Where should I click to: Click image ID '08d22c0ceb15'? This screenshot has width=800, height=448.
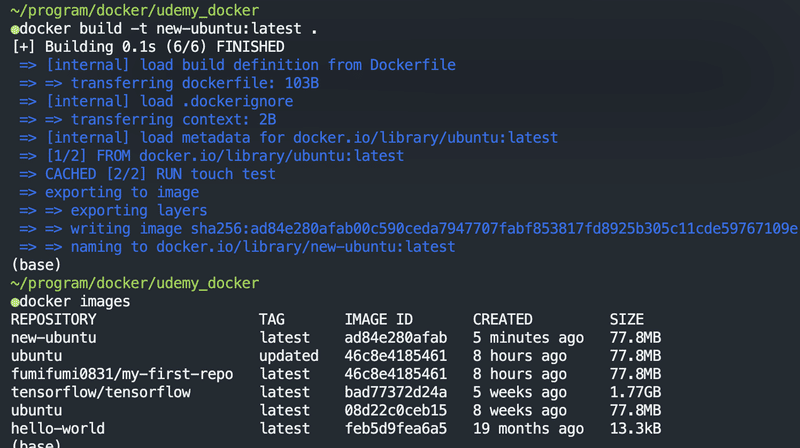point(396,411)
